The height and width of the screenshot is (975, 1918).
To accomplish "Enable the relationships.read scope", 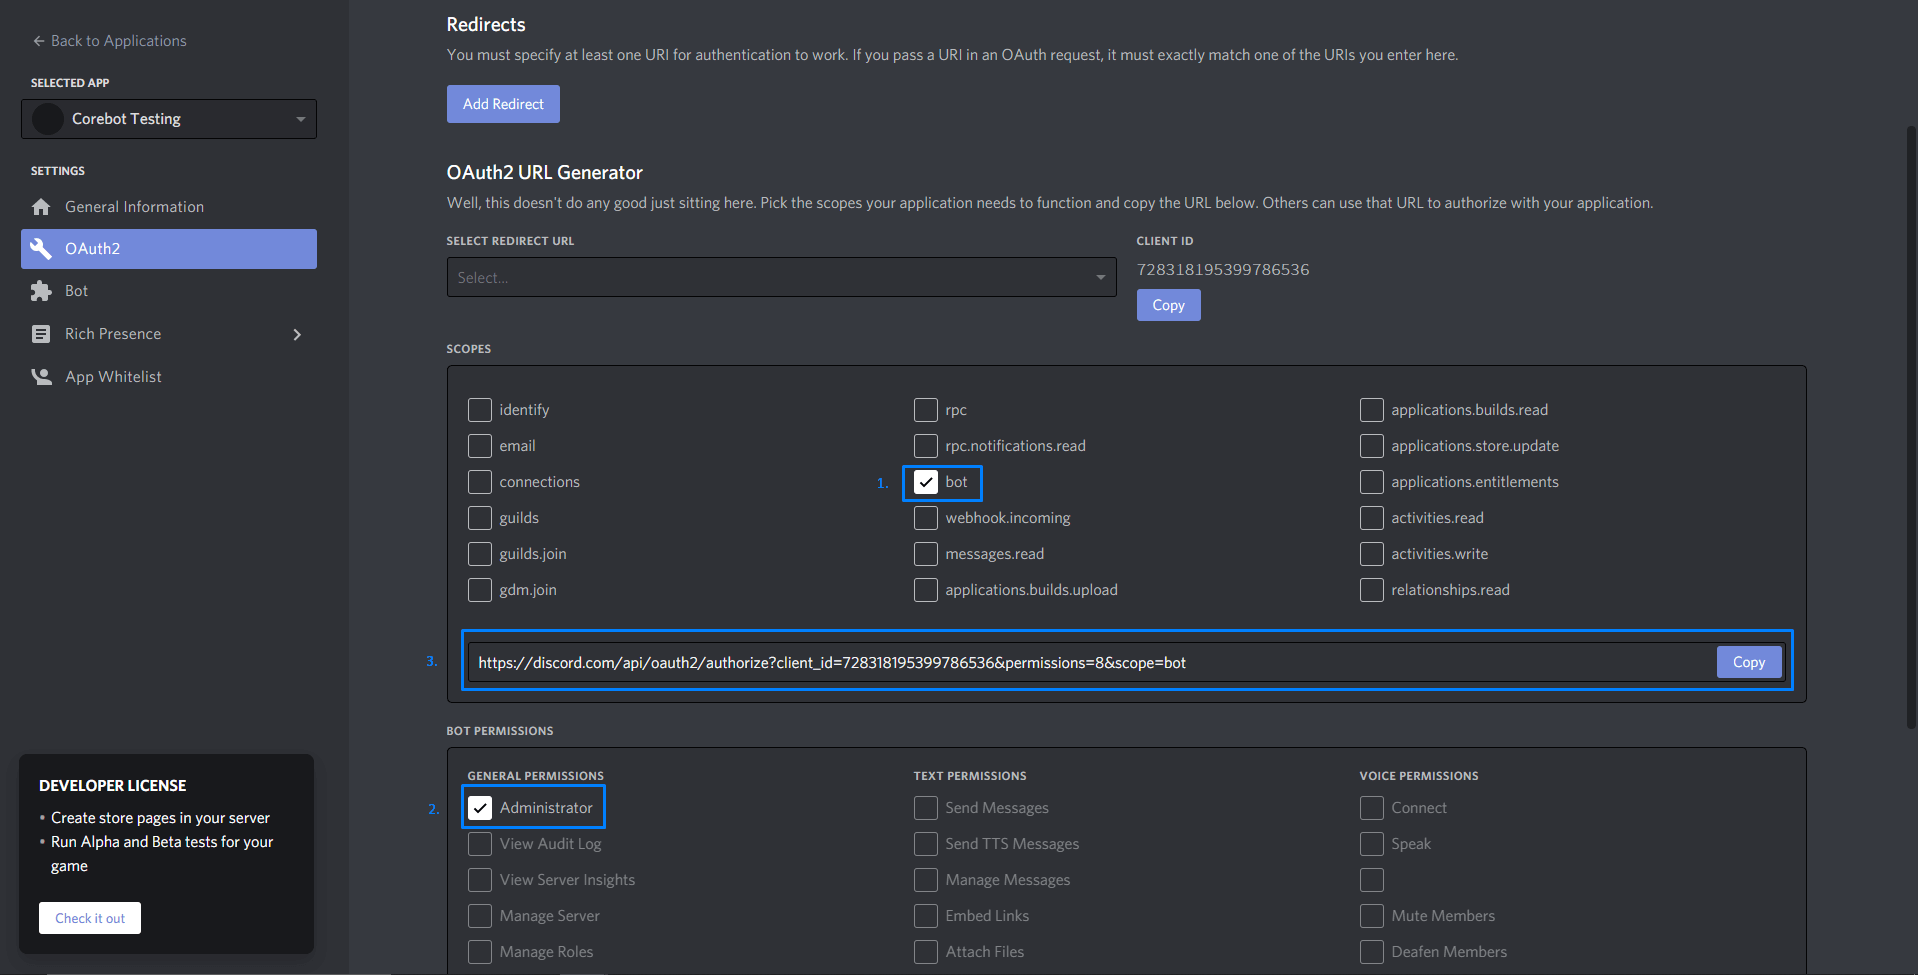I will (x=1372, y=590).
